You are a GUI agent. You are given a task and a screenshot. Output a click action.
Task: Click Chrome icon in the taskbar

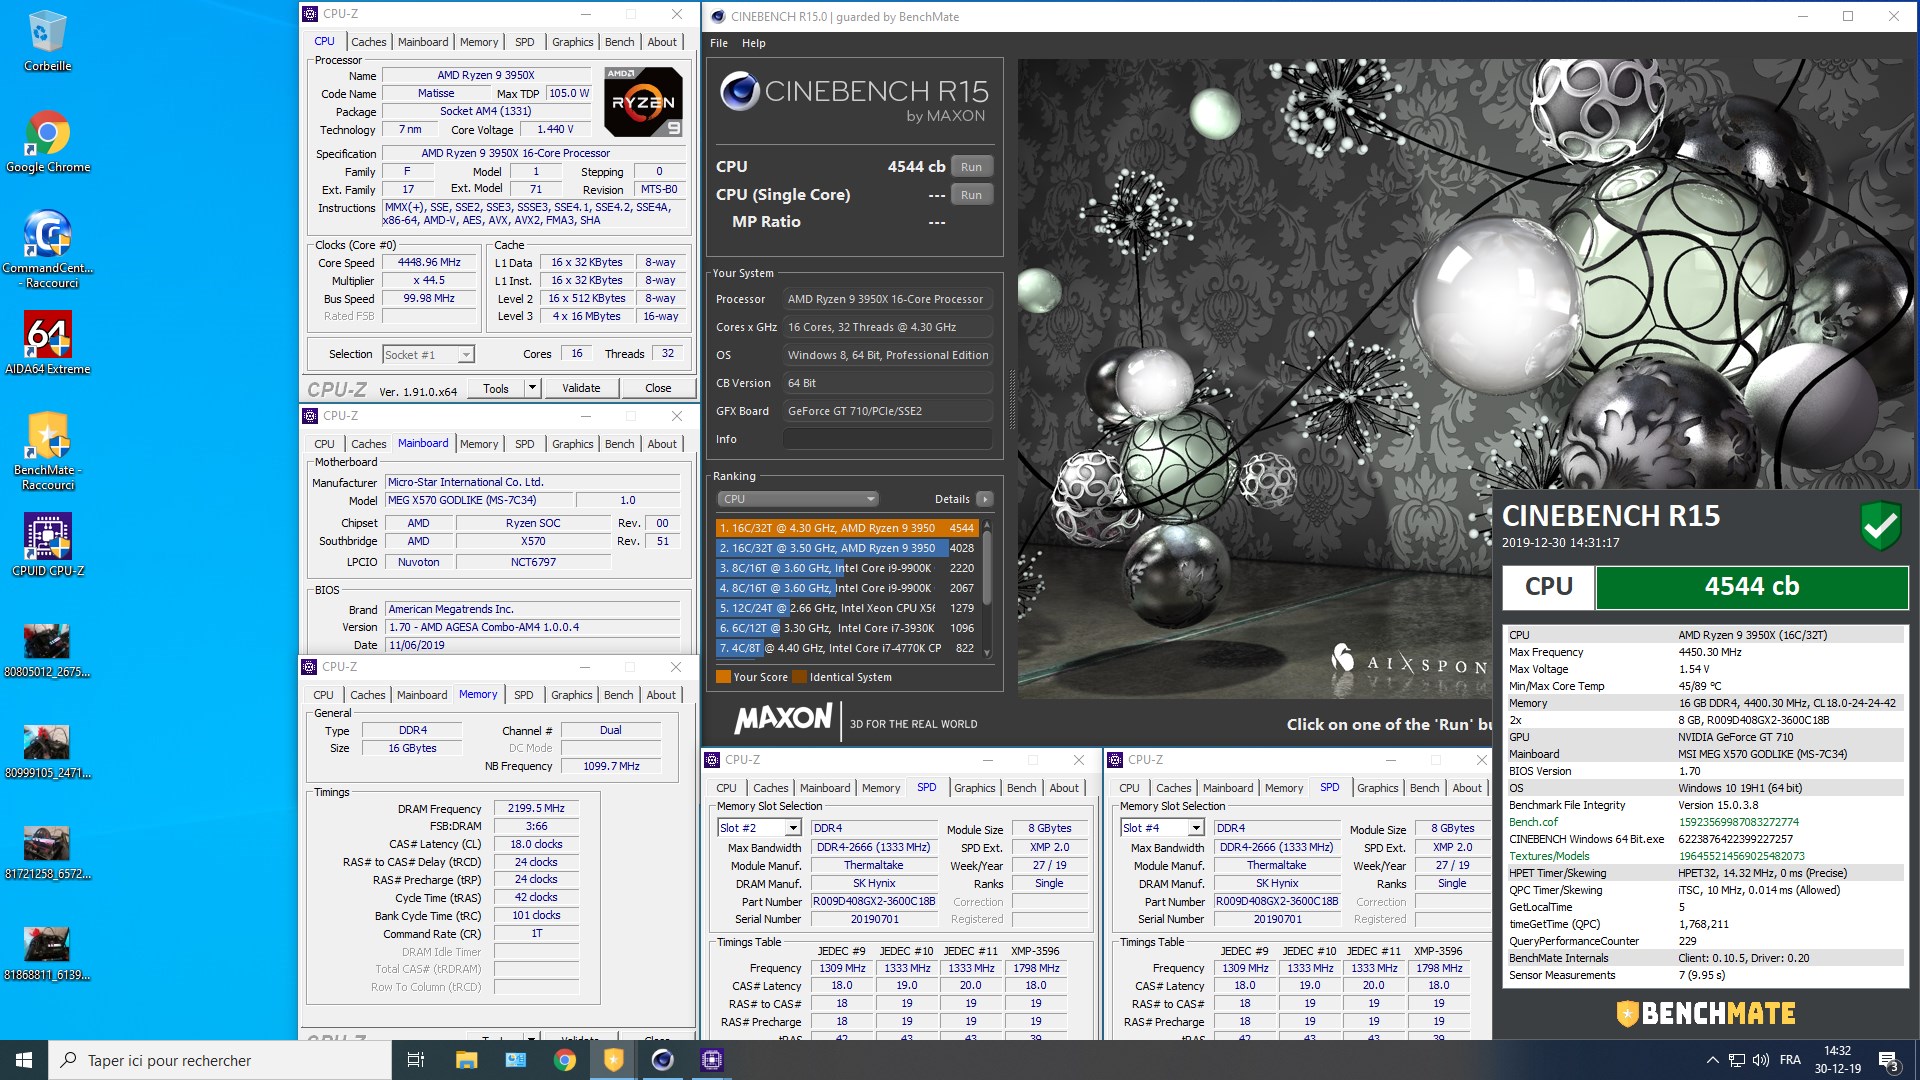coord(564,1060)
